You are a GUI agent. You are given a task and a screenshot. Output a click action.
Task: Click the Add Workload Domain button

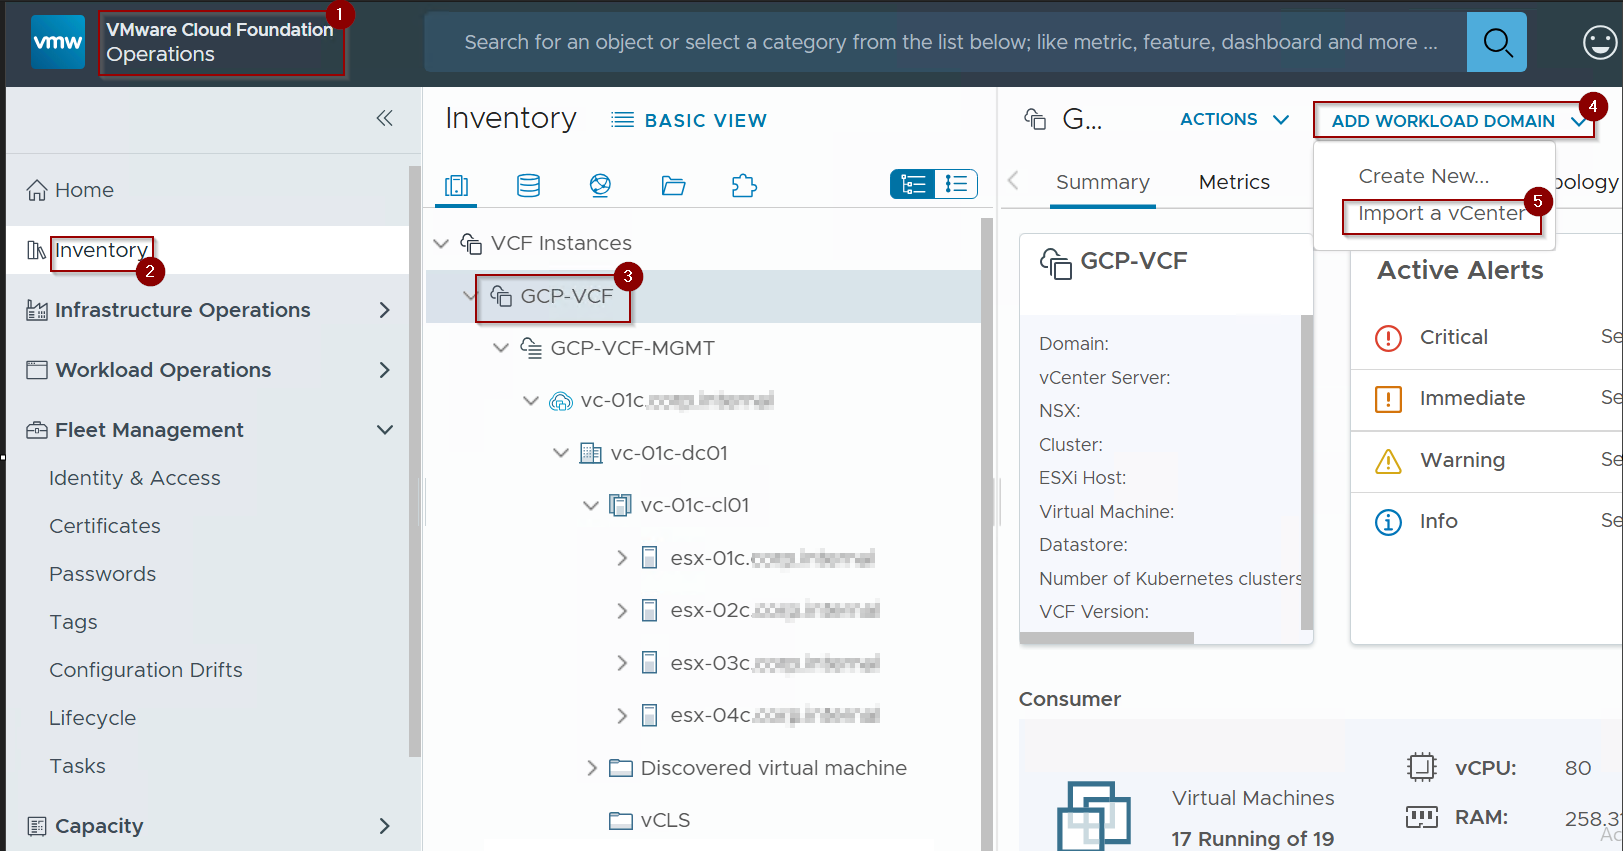(1443, 121)
